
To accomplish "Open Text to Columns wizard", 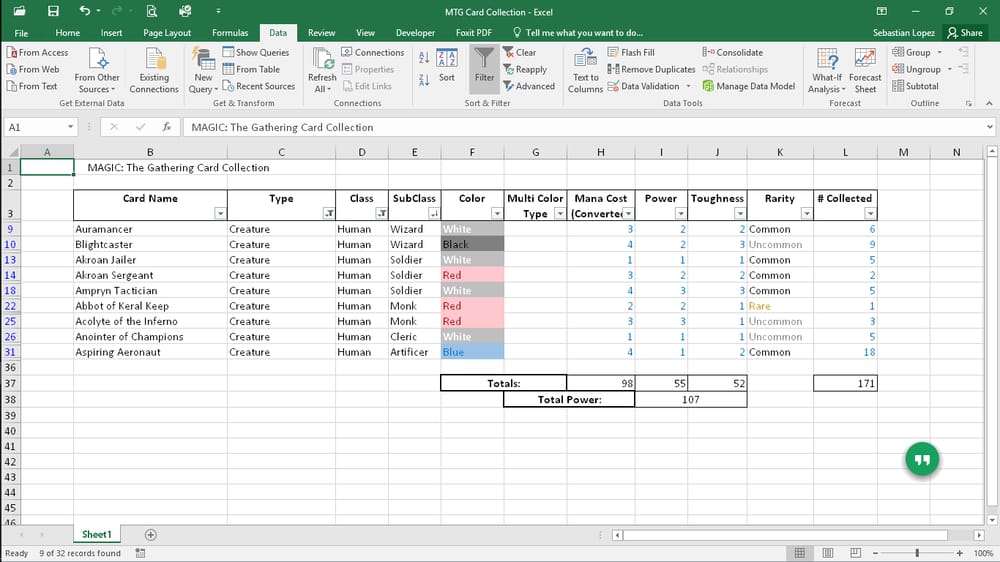I will coord(585,71).
